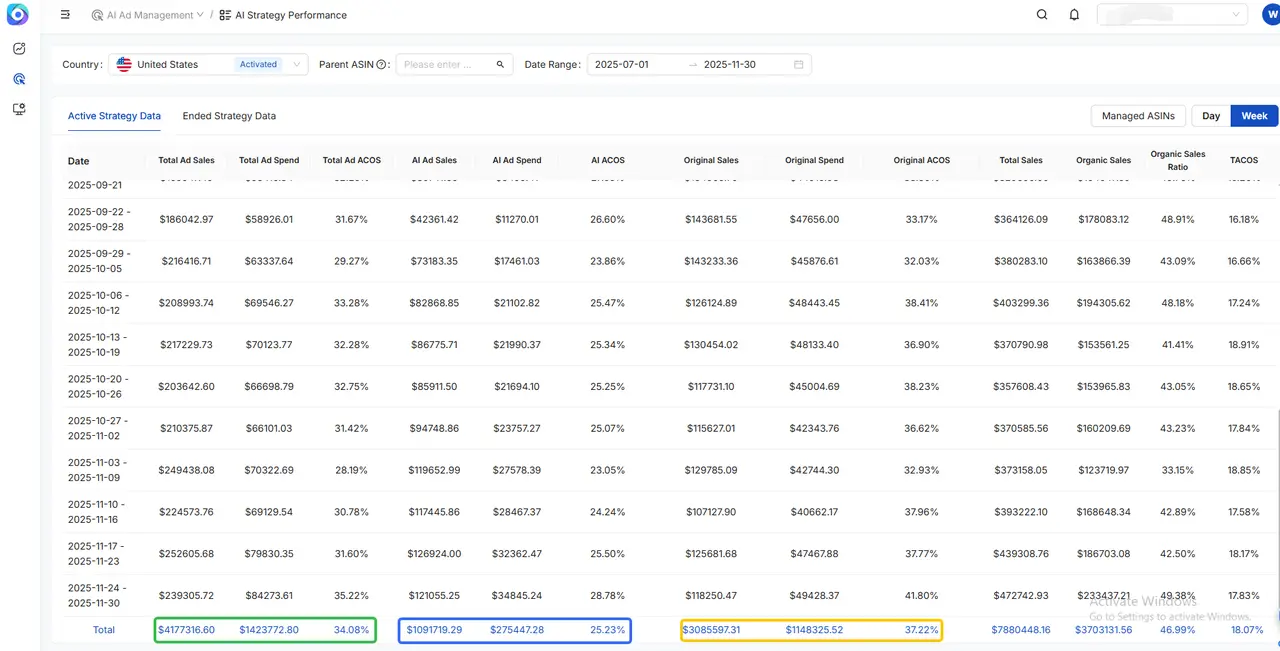Viewport: 1280px width, 651px height.
Task: Open the monitor settings sidebar icon
Action: [19, 109]
